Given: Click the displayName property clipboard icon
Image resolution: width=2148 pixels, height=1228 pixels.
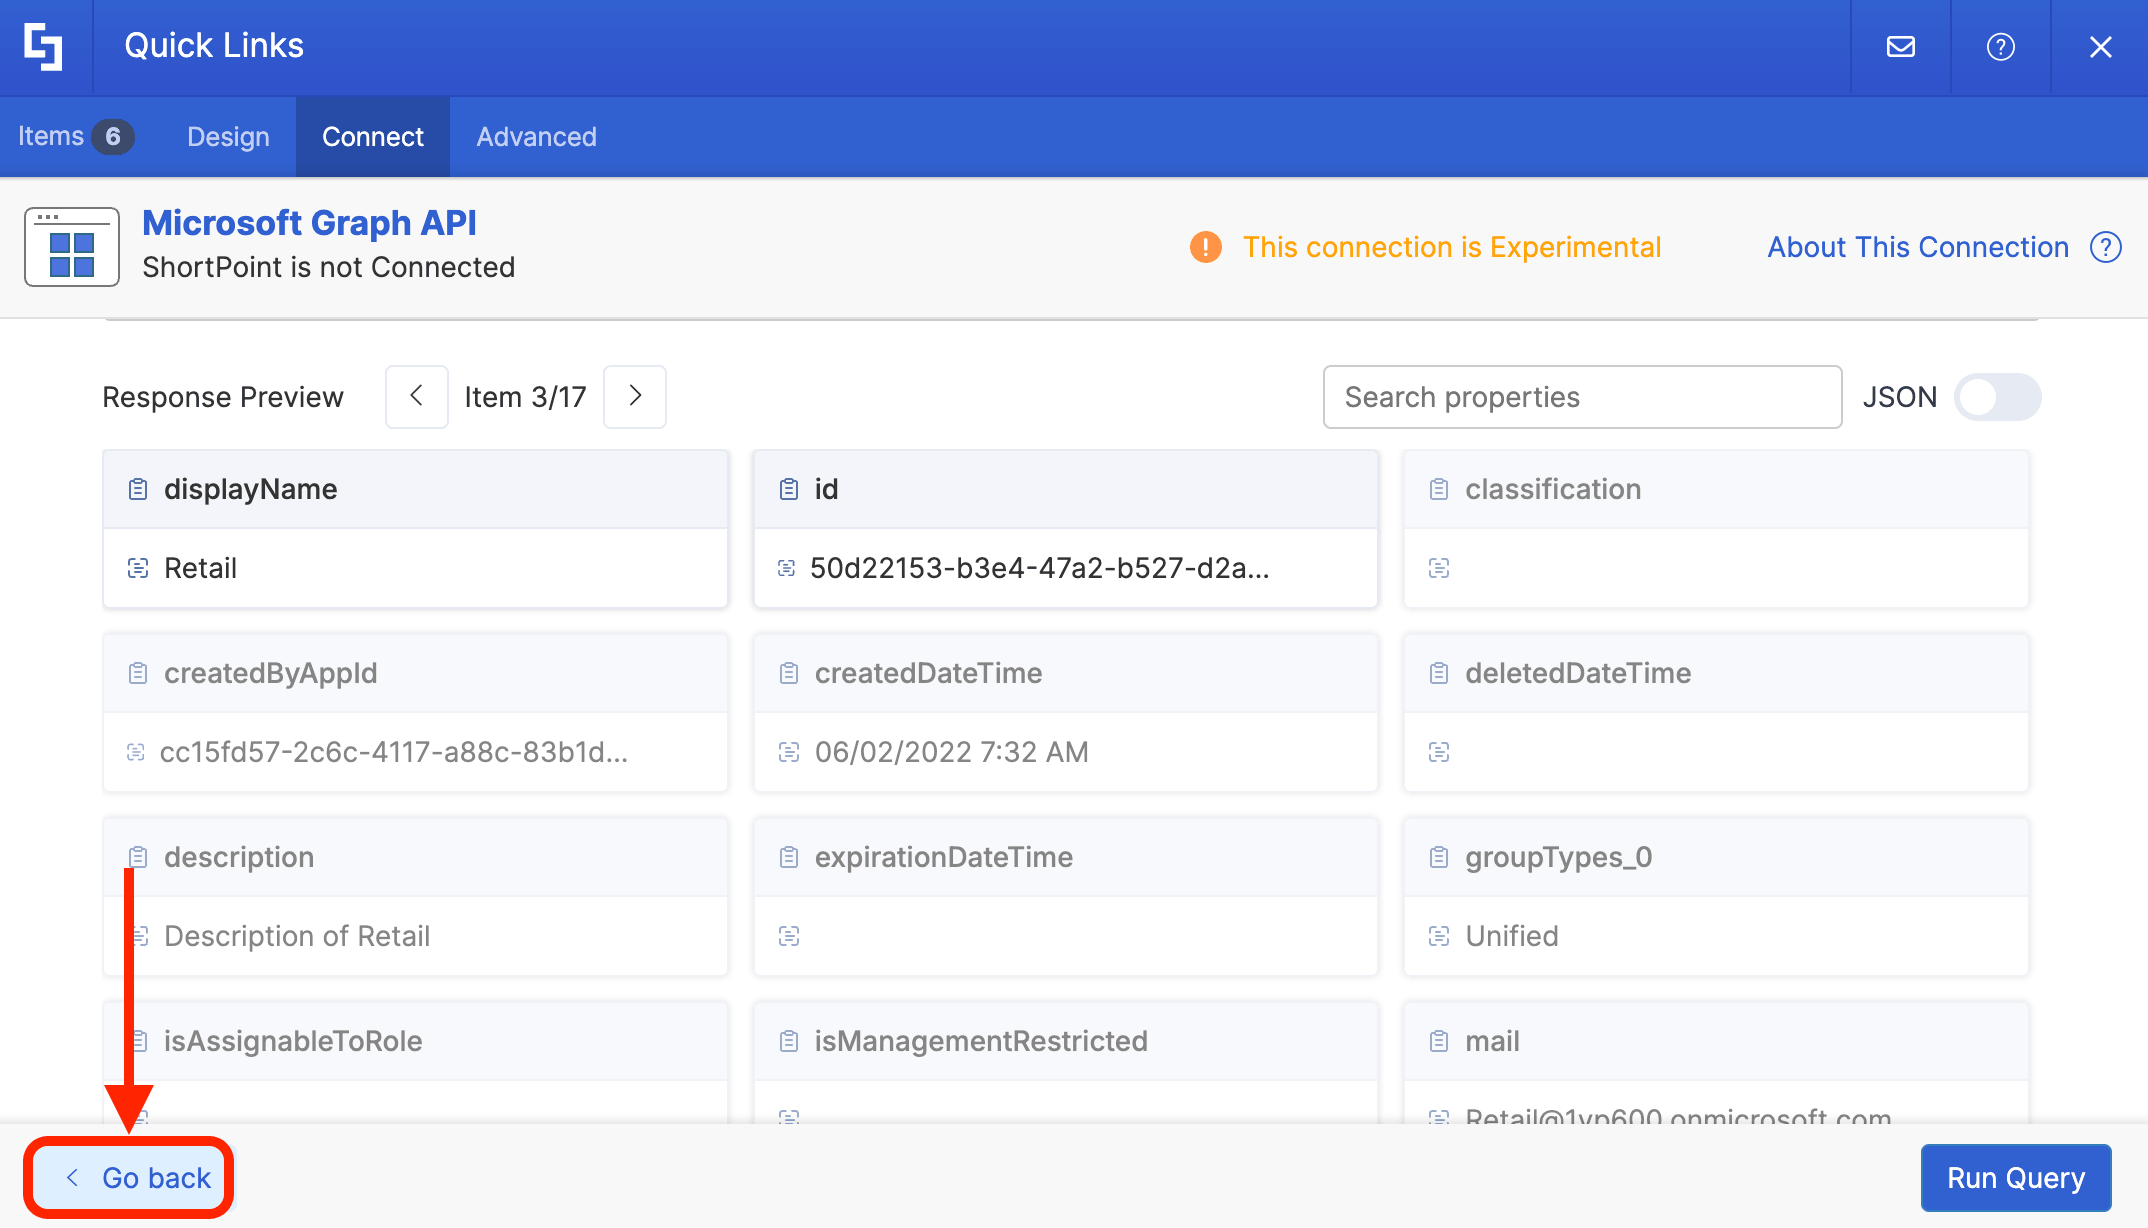Looking at the screenshot, I should (138, 489).
